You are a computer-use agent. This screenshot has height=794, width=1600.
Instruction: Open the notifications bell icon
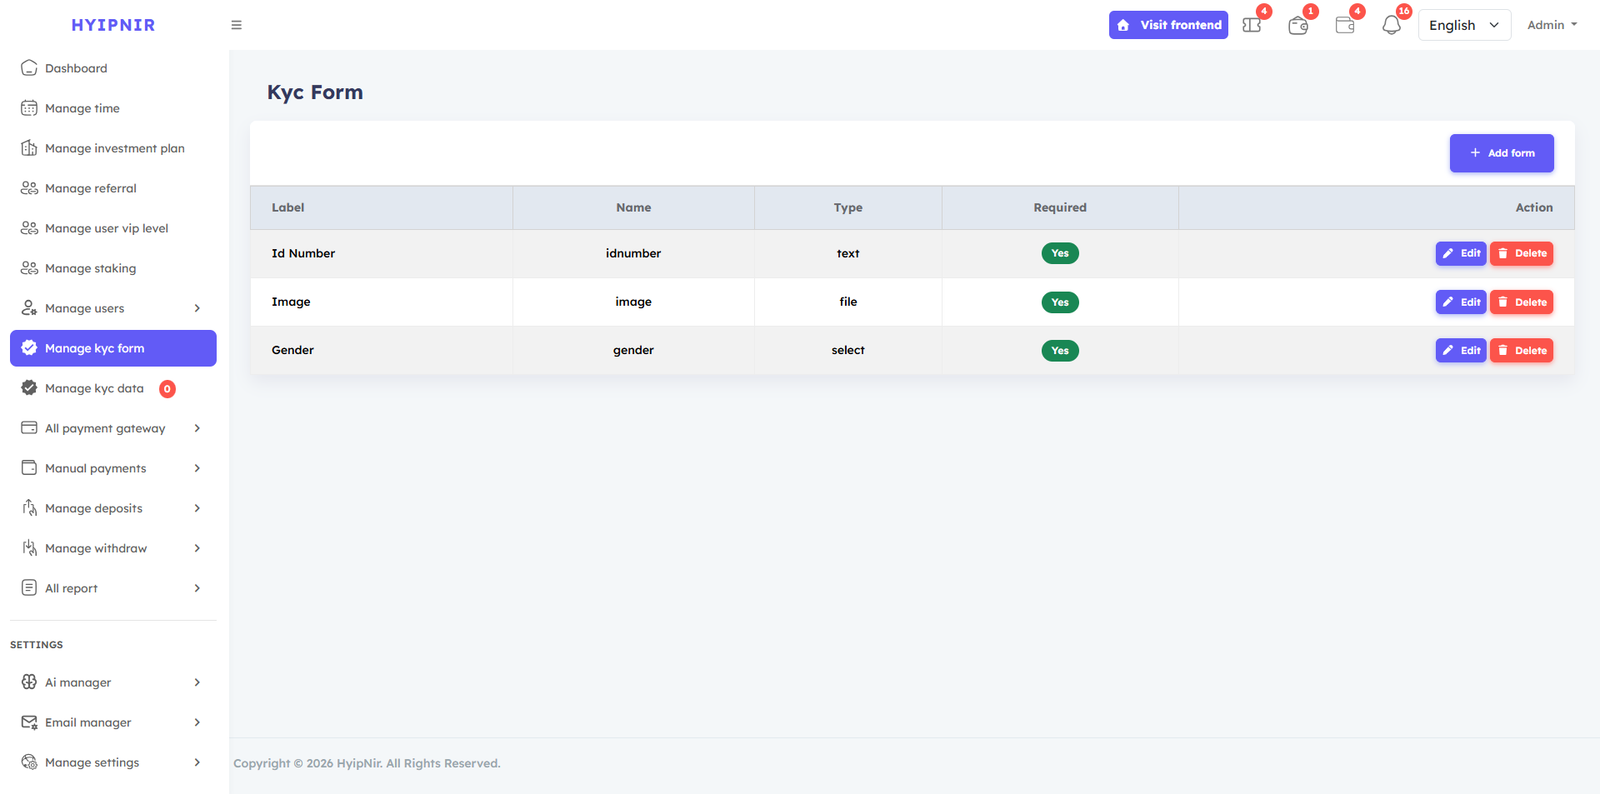[x=1391, y=25]
